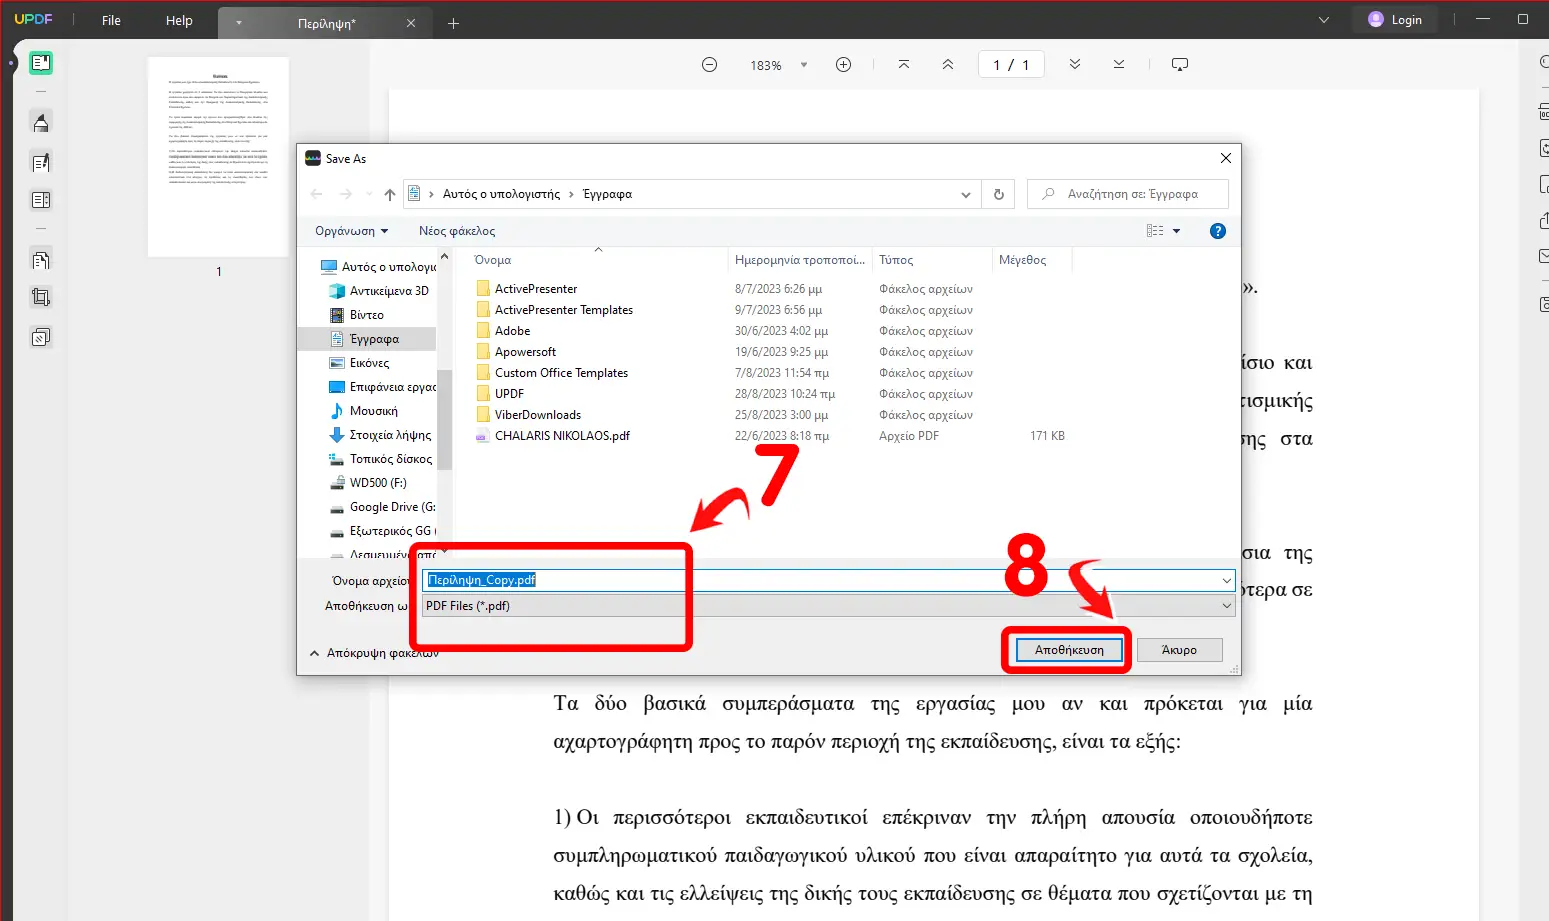
Task: Open the Help menu
Action: 179,20
